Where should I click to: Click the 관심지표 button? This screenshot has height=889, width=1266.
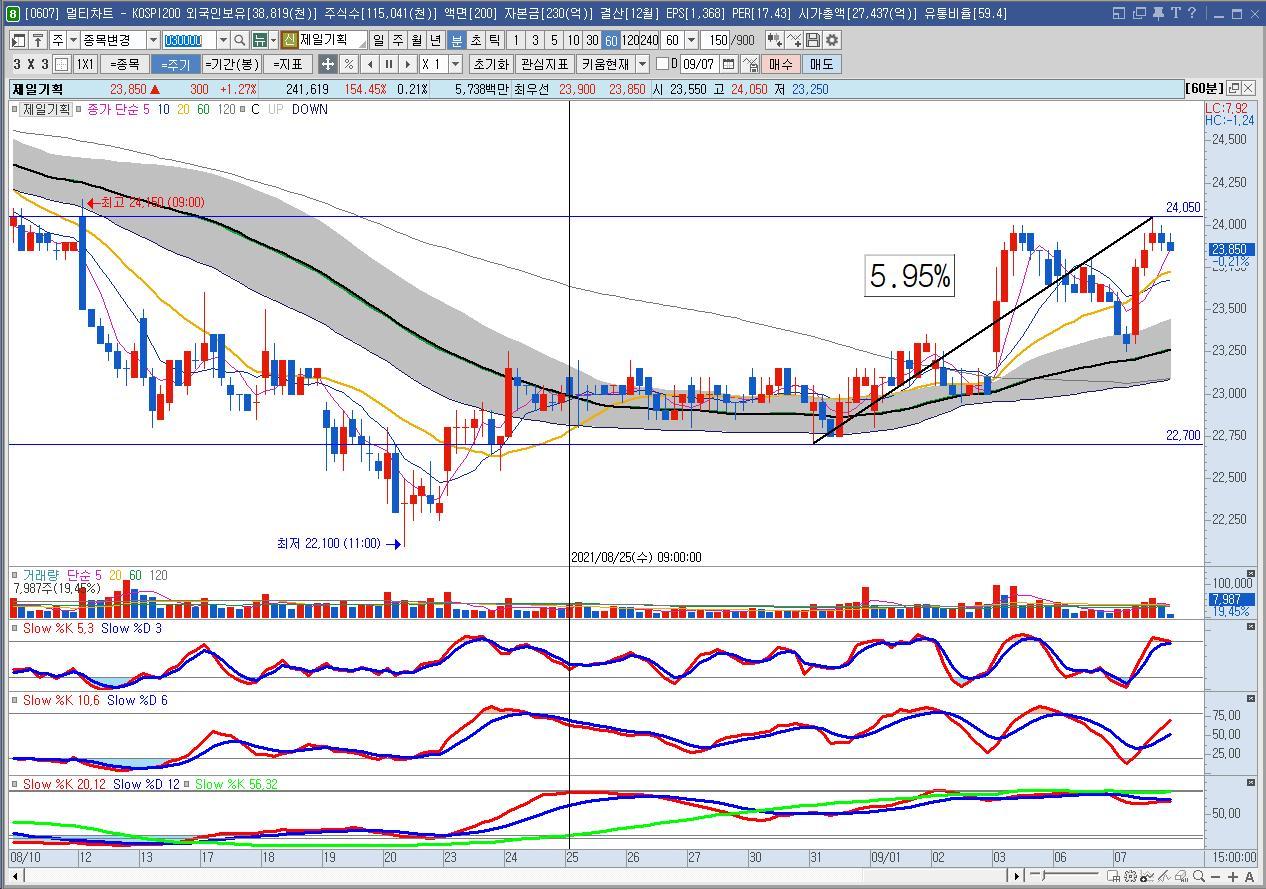[x=545, y=64]
